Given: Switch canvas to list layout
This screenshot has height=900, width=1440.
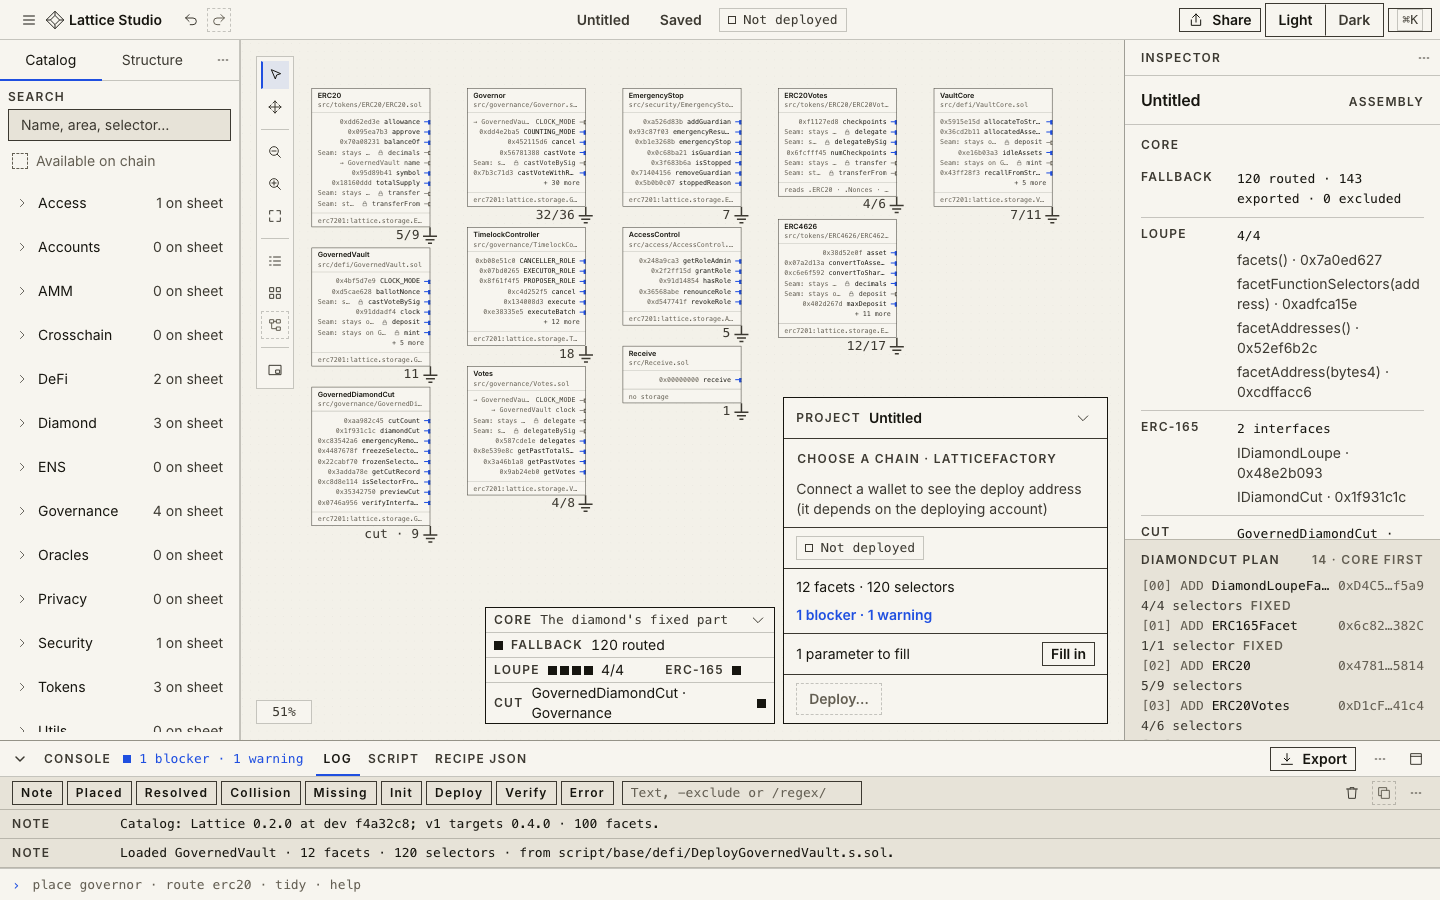Looking at the screenshot, I should tap(275, 261).
